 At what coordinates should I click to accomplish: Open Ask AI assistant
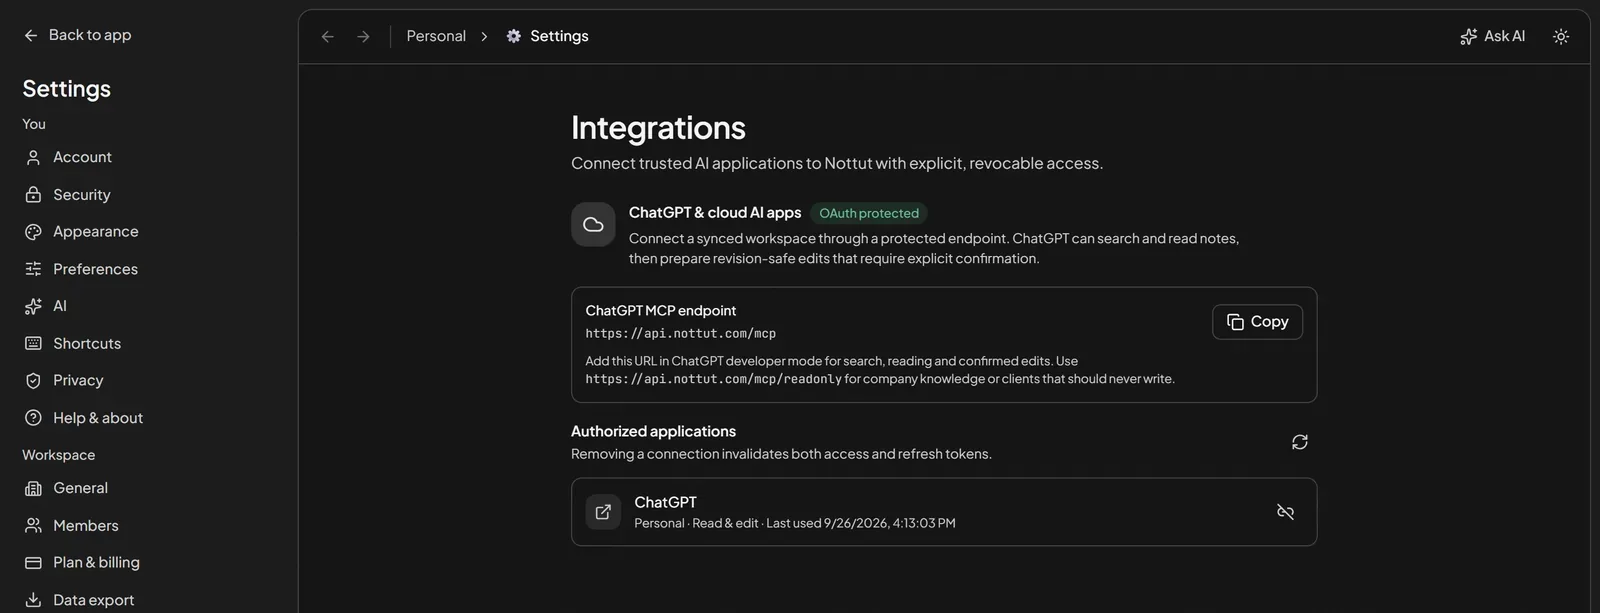tap(1492, 36)
